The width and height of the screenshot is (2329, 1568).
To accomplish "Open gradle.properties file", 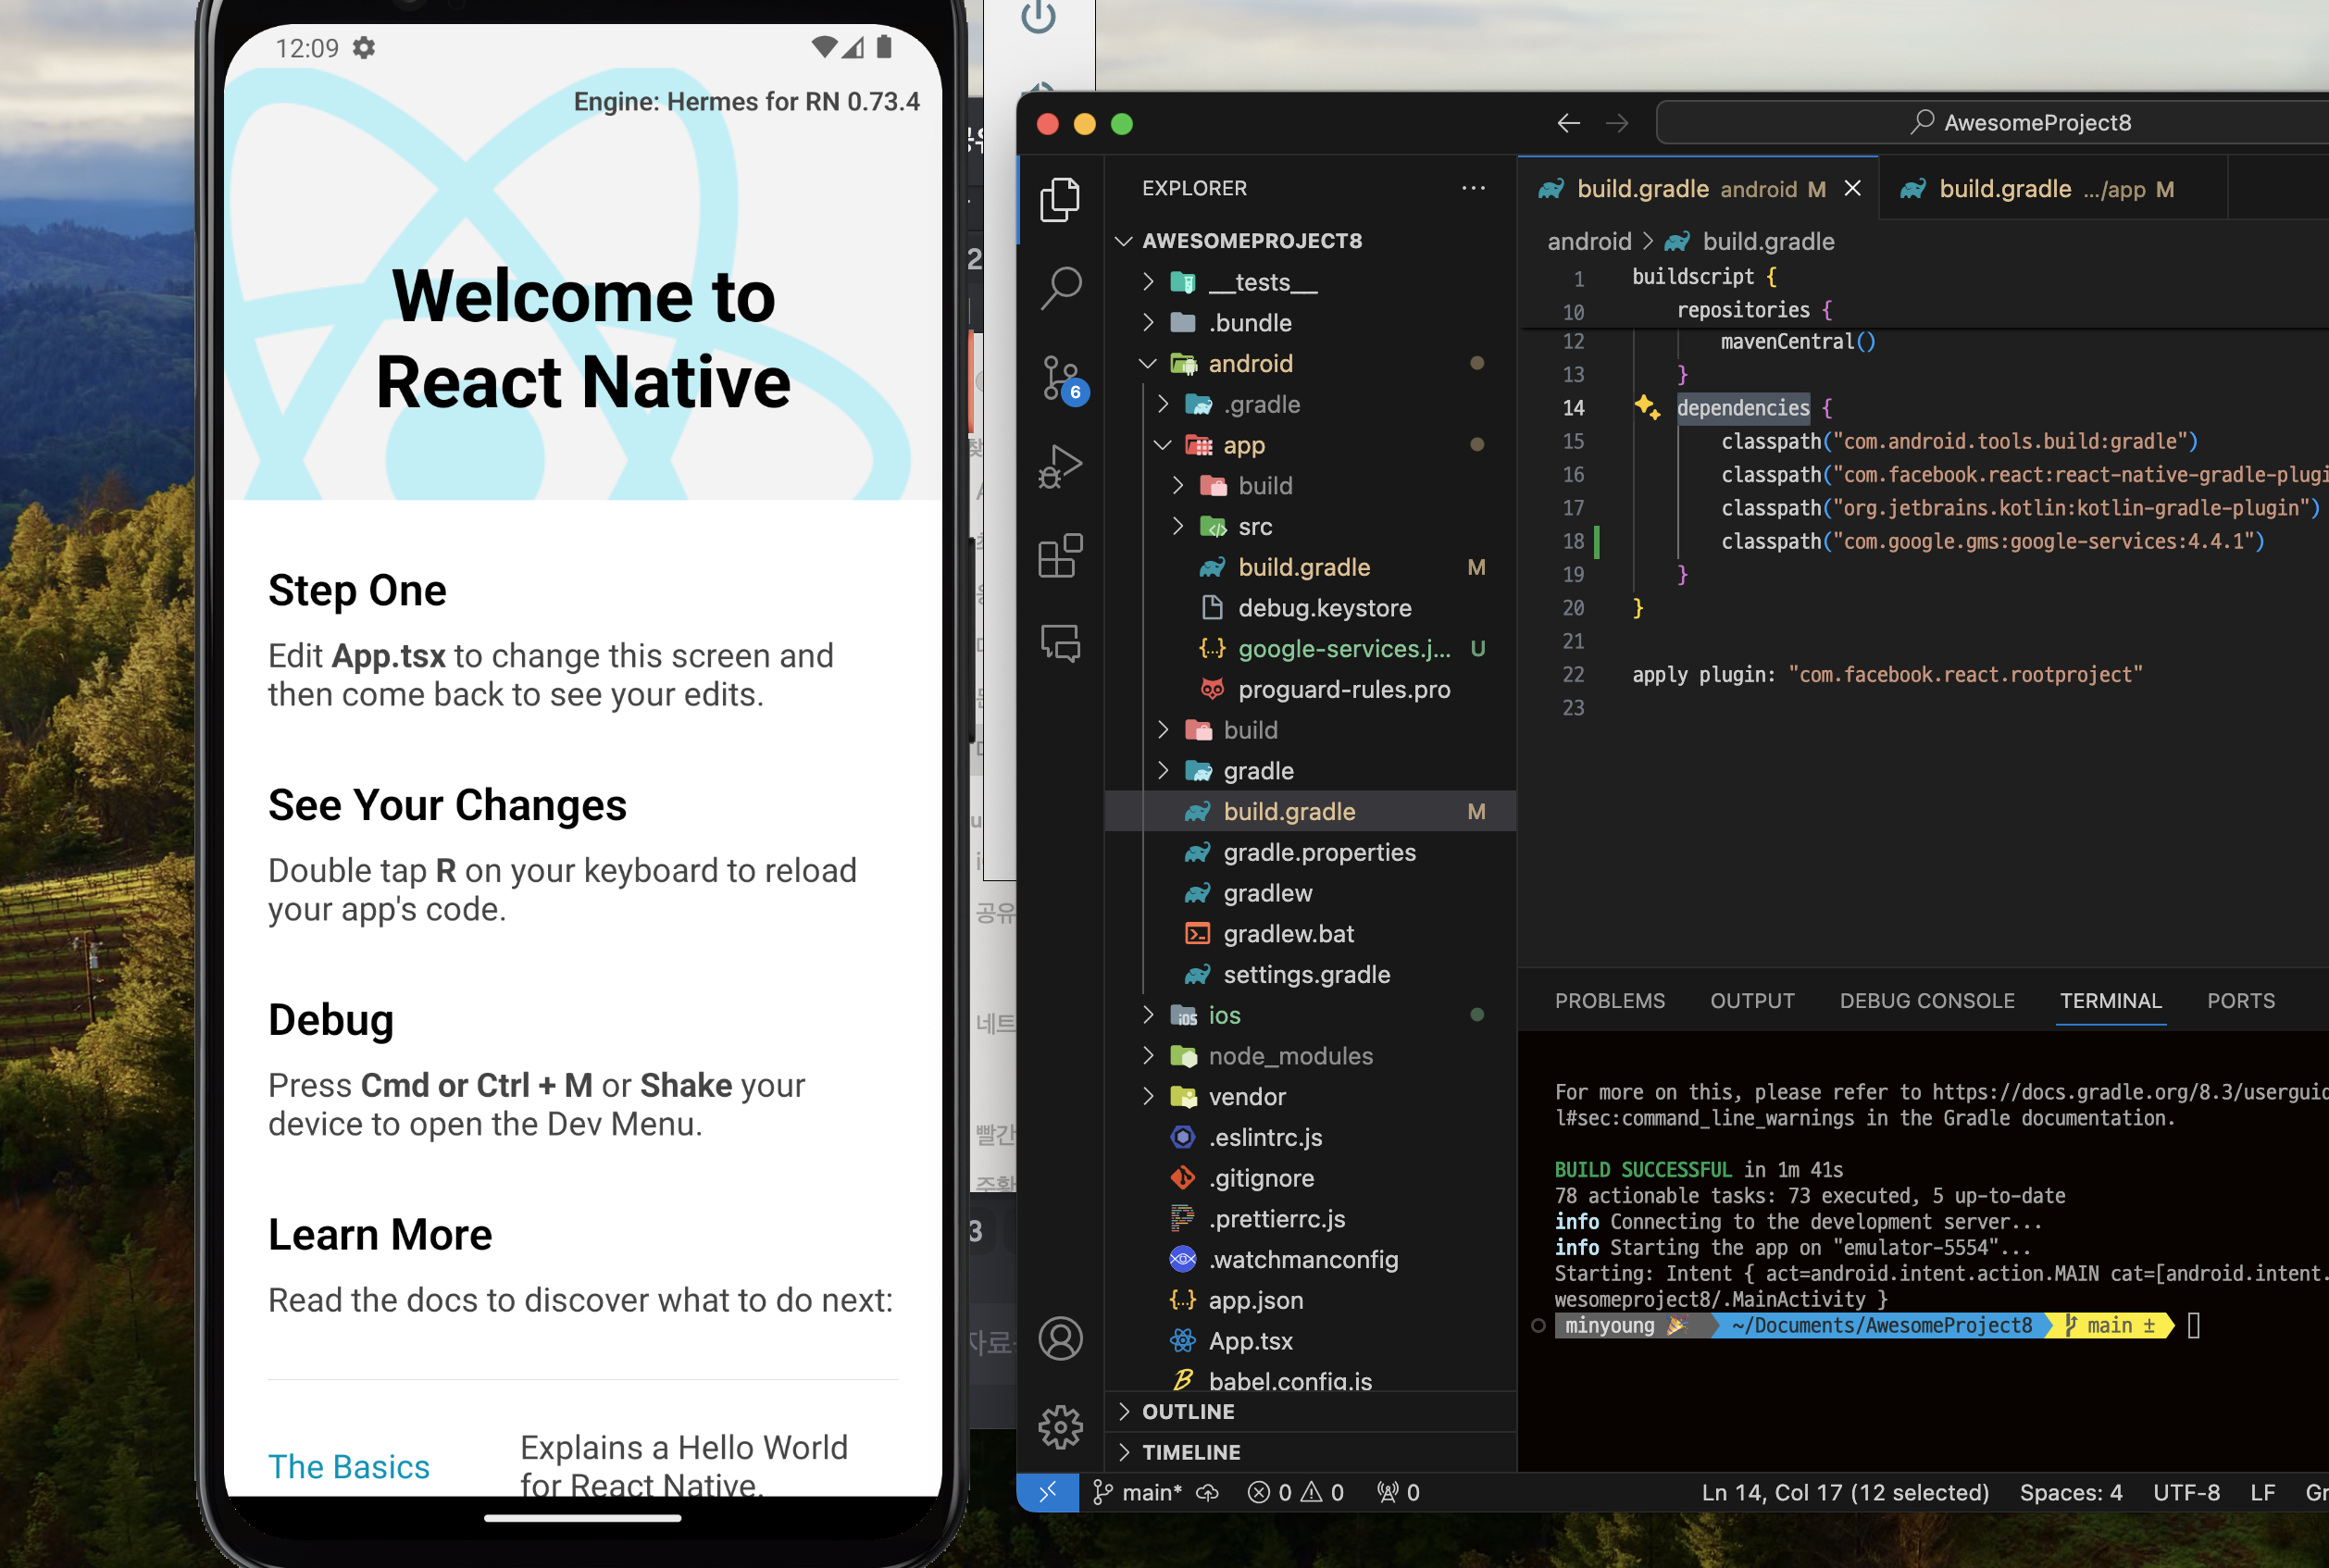I will pos(1311,852).
